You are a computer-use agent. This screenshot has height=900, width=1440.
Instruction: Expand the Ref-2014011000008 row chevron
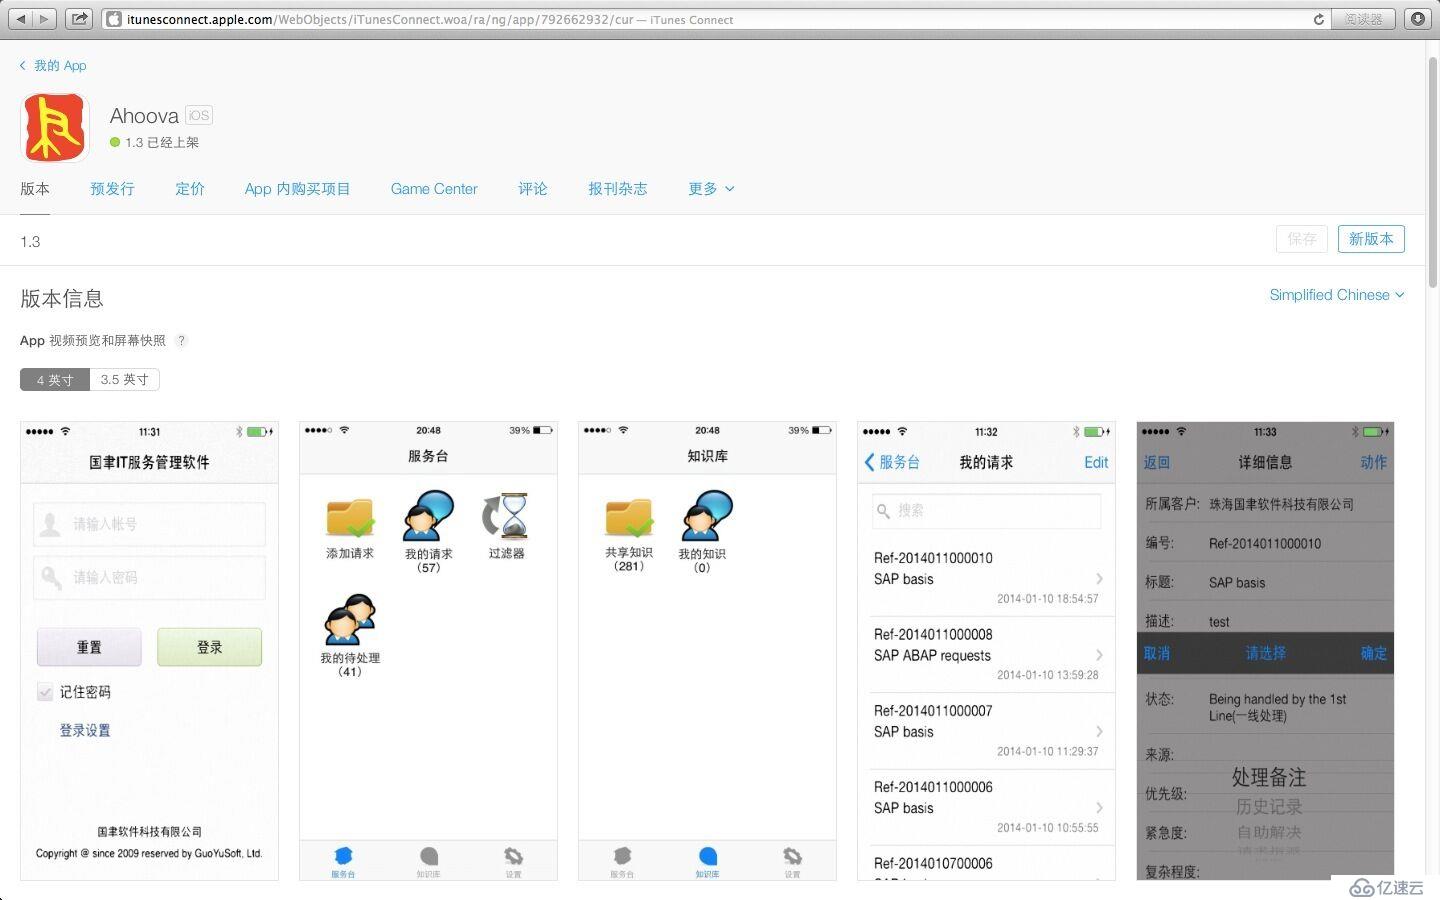[x=1099, y=655]
